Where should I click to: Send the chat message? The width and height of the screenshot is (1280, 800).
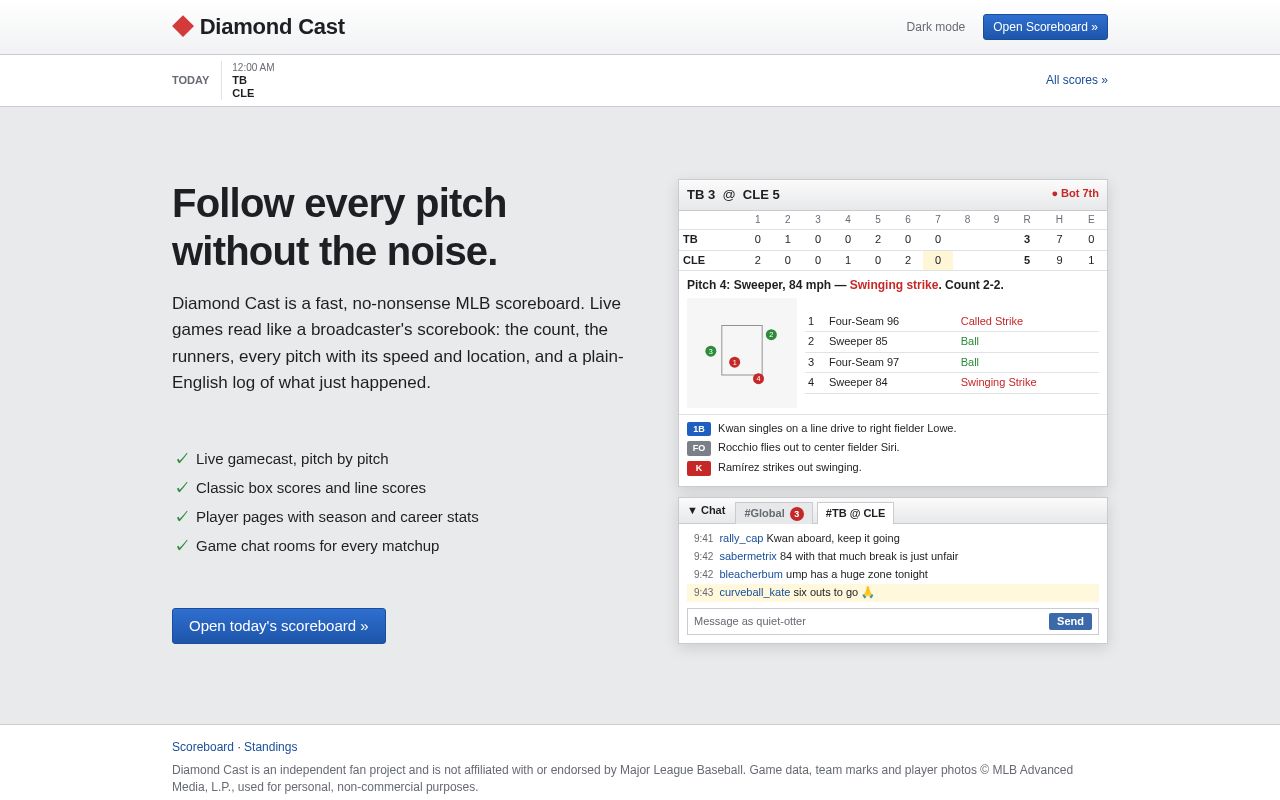tap(1070, 621)
